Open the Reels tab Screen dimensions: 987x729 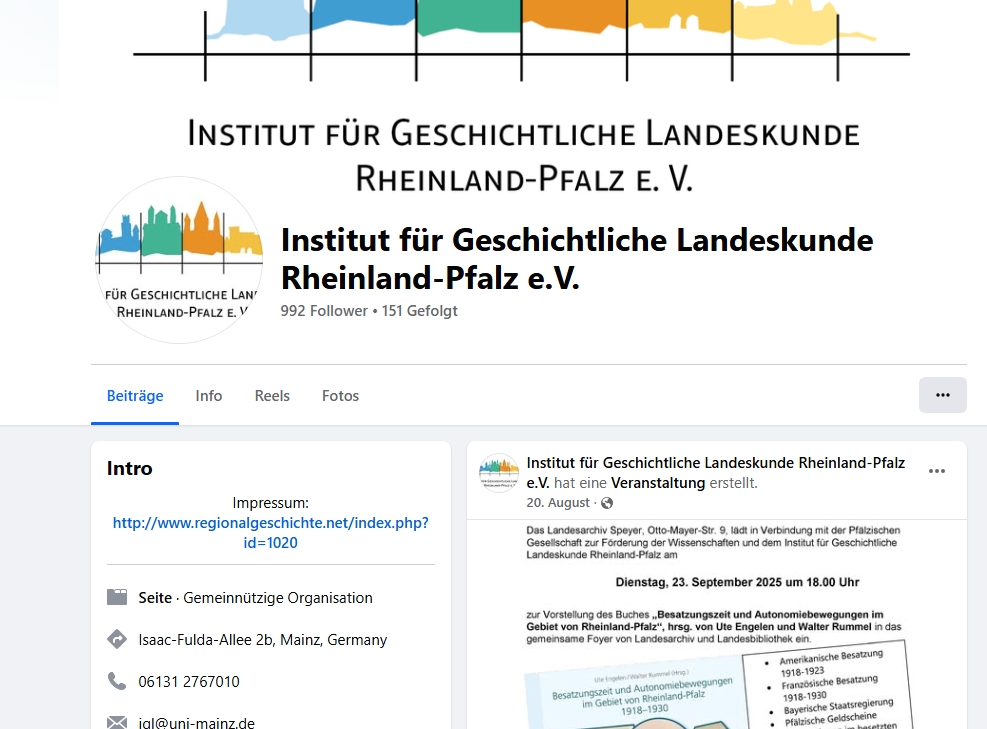click(x=272, y=395)
